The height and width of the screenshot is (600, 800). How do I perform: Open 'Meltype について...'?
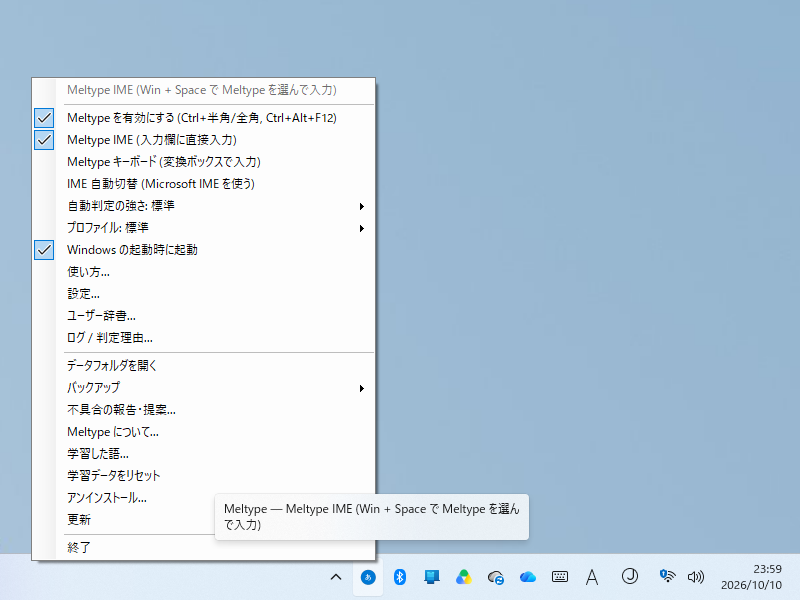[x=204, y=432]
